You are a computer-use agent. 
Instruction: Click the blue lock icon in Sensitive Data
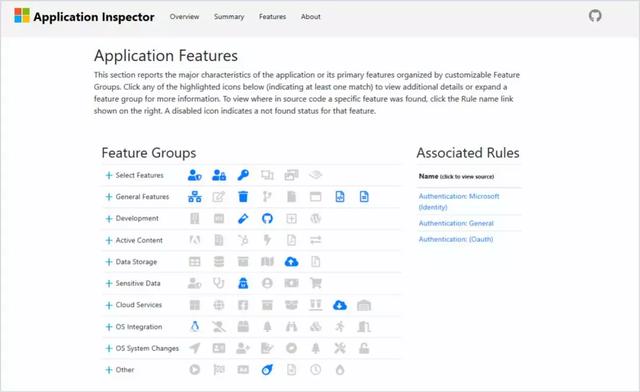point(243,283)
